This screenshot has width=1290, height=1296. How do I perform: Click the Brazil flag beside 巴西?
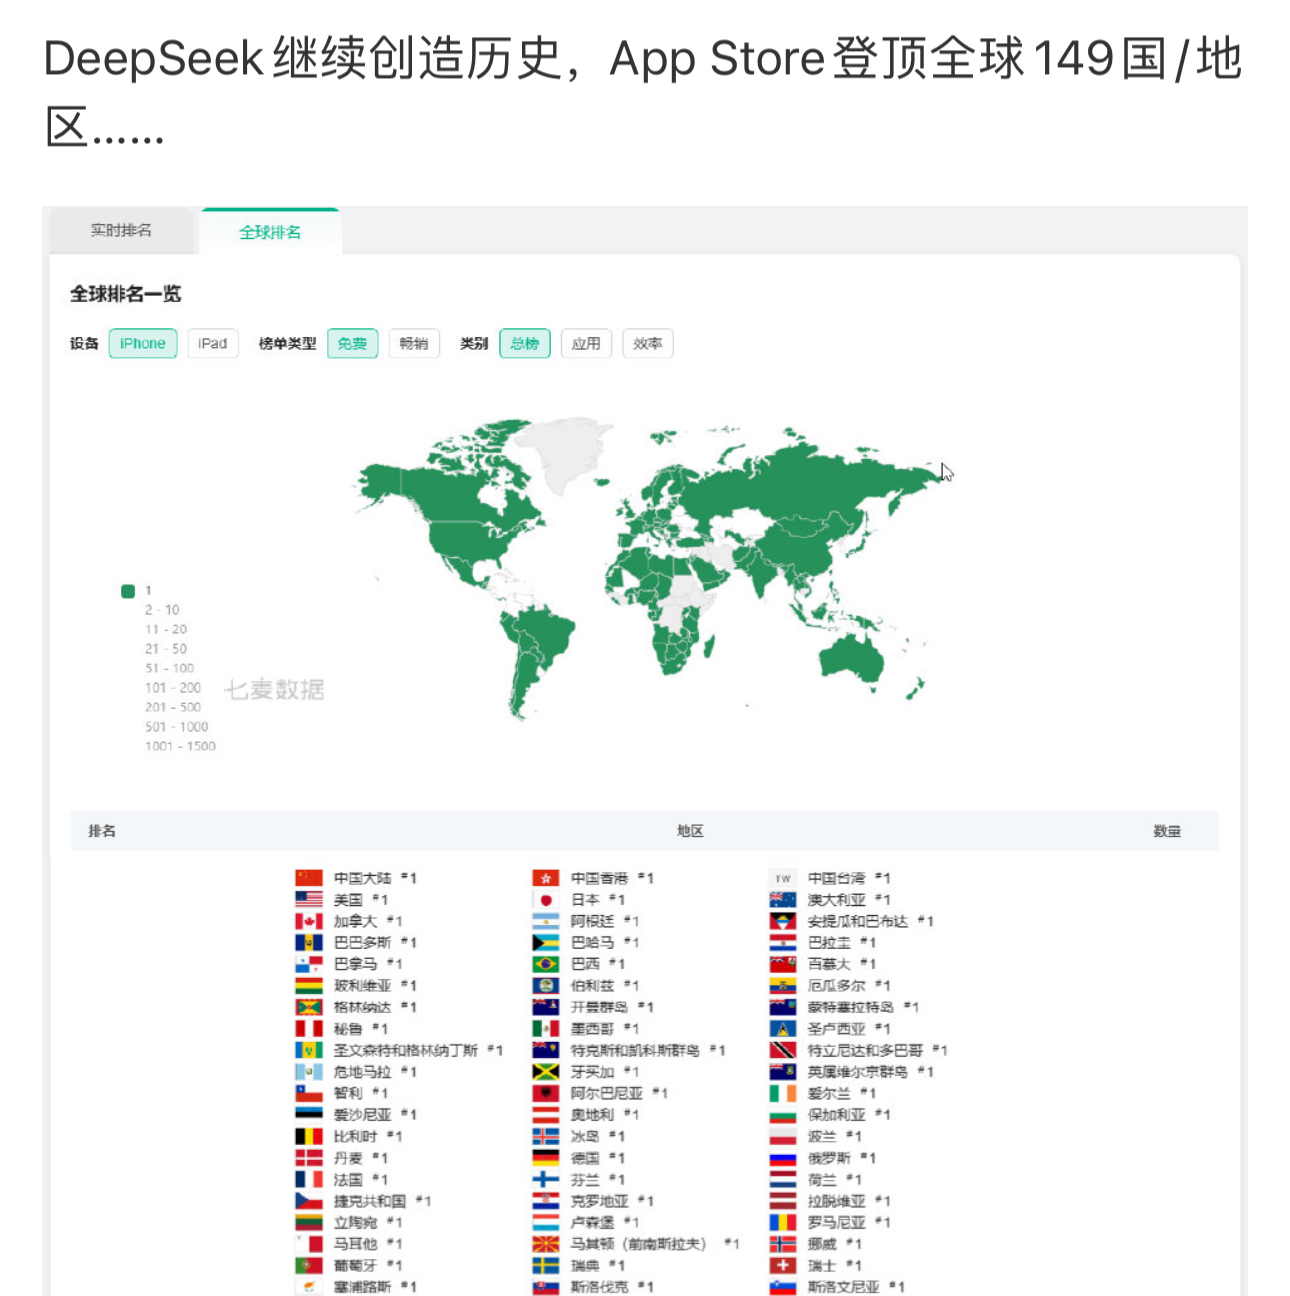click(546, 964)
